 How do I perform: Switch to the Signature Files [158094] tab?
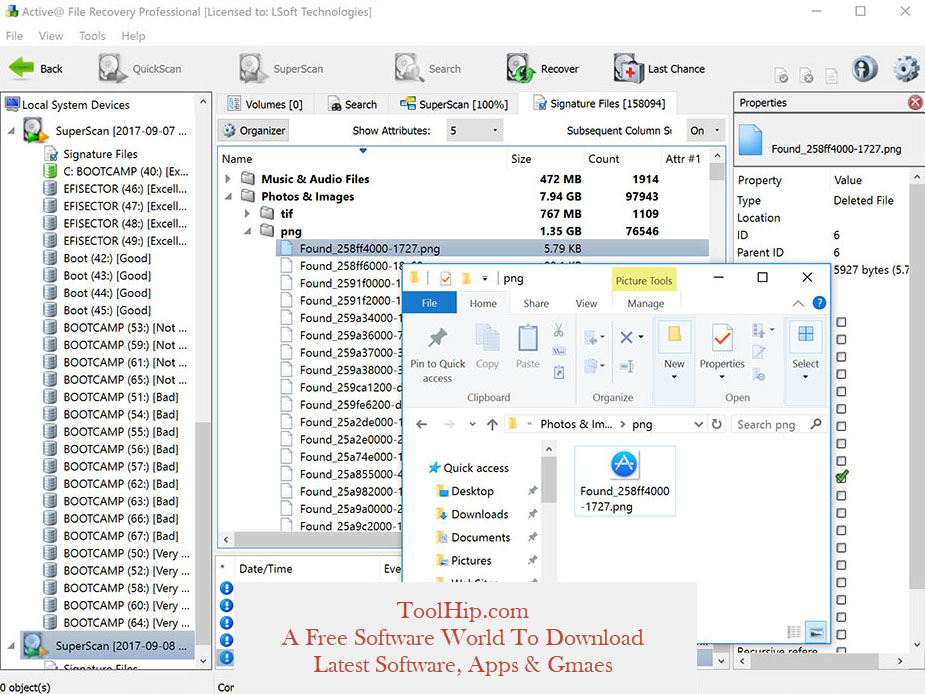599,104
